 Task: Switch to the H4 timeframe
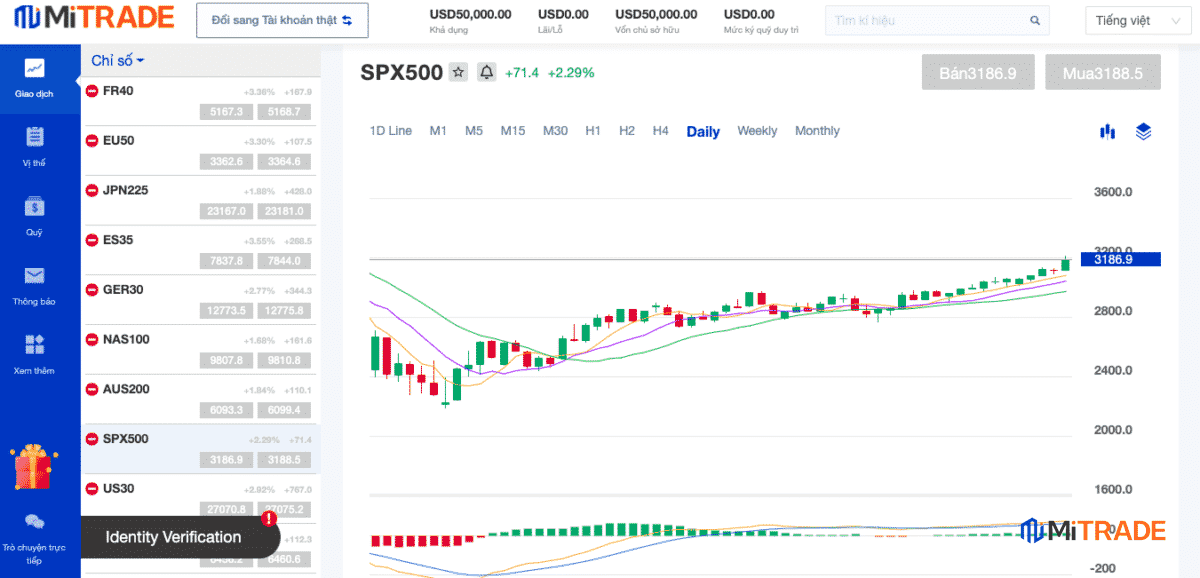[x=660, y=131]
